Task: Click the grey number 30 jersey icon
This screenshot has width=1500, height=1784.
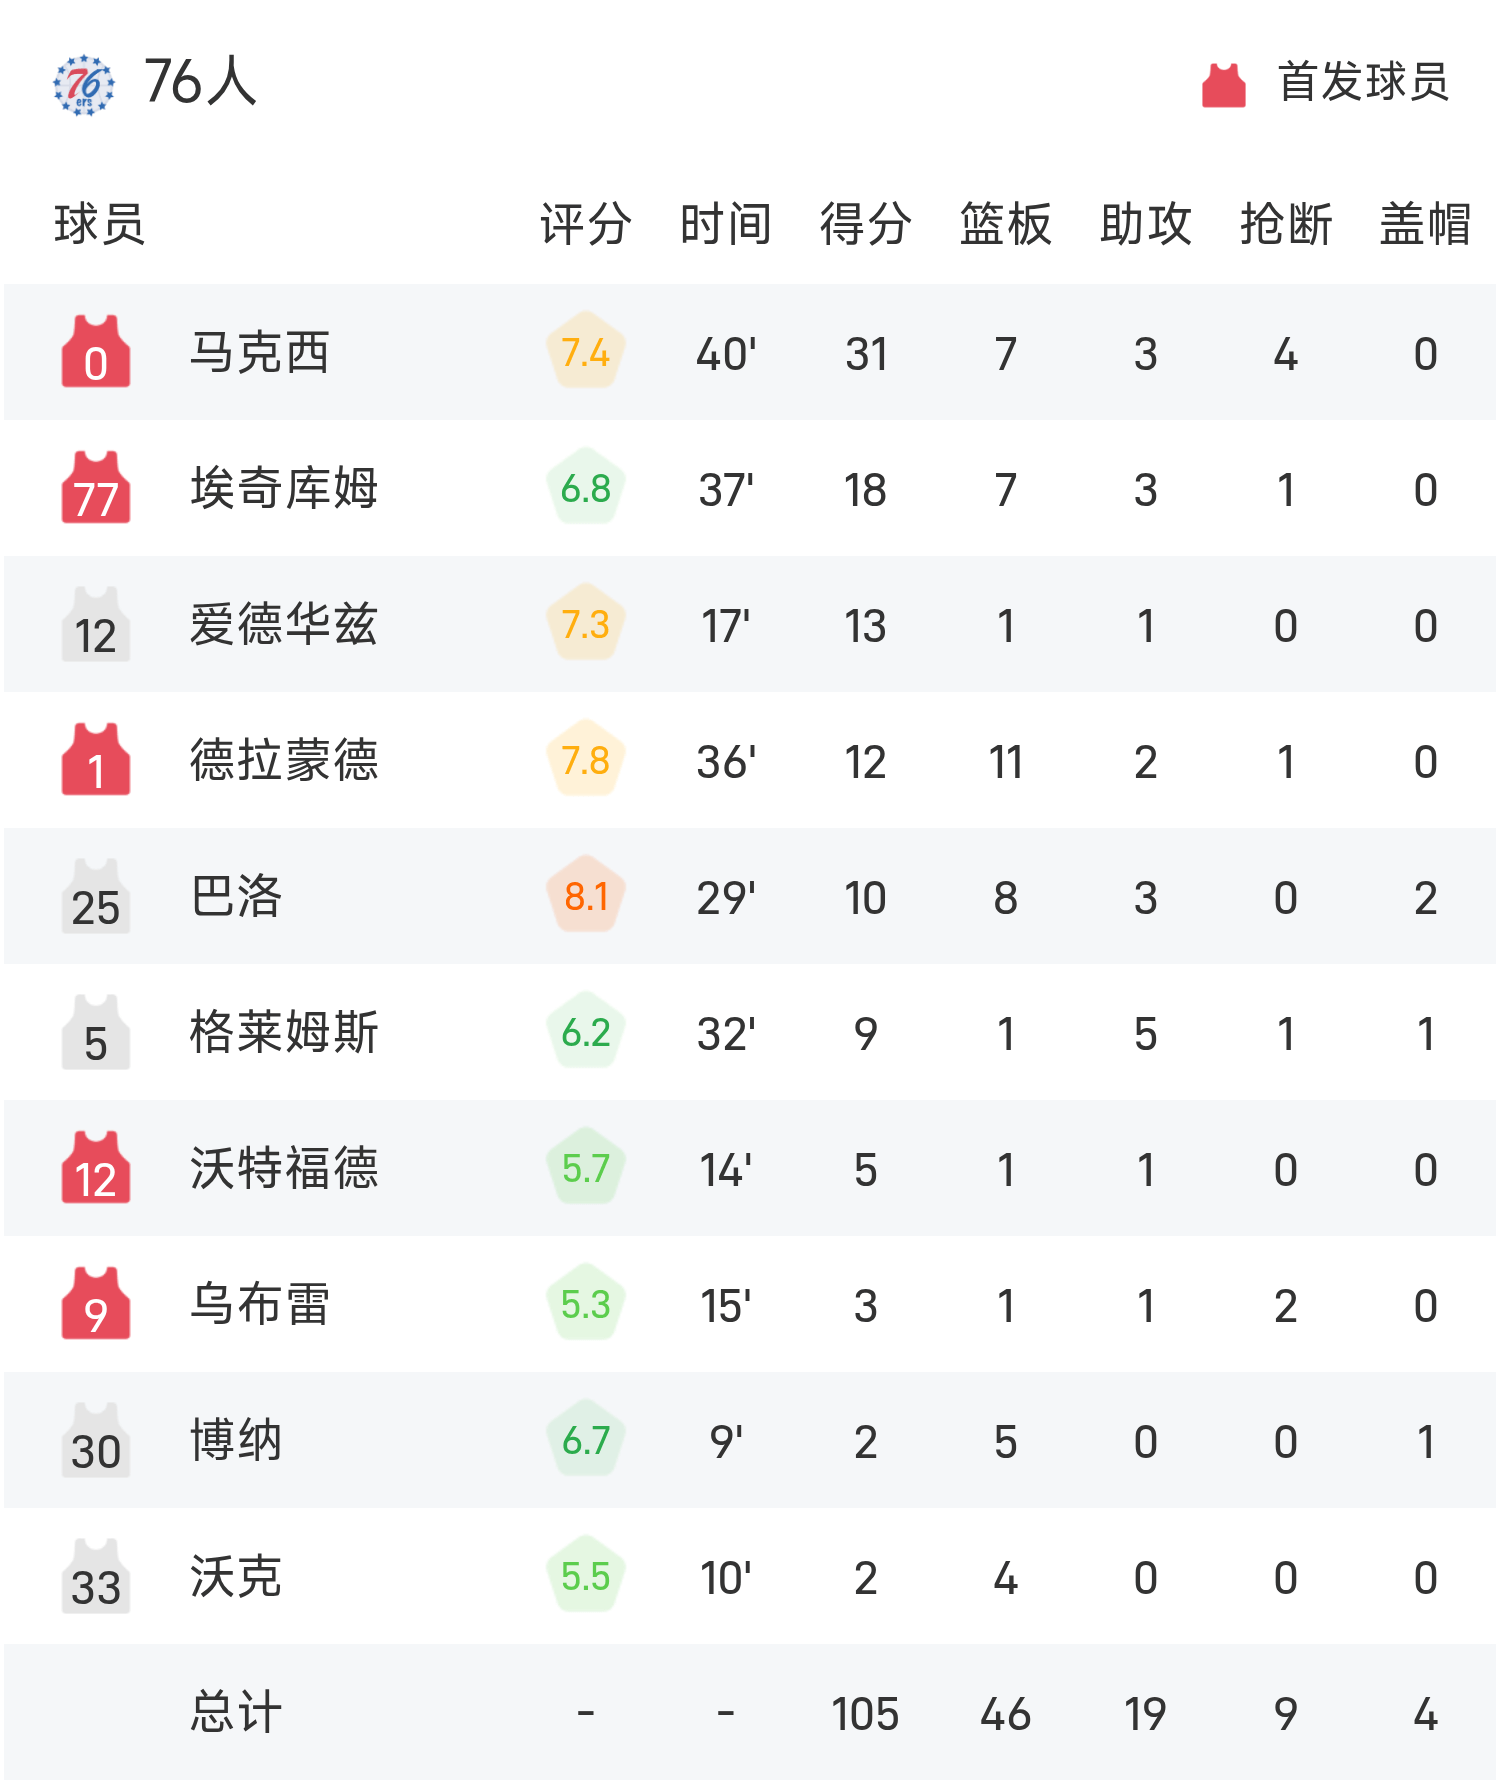Action: 96,1440
